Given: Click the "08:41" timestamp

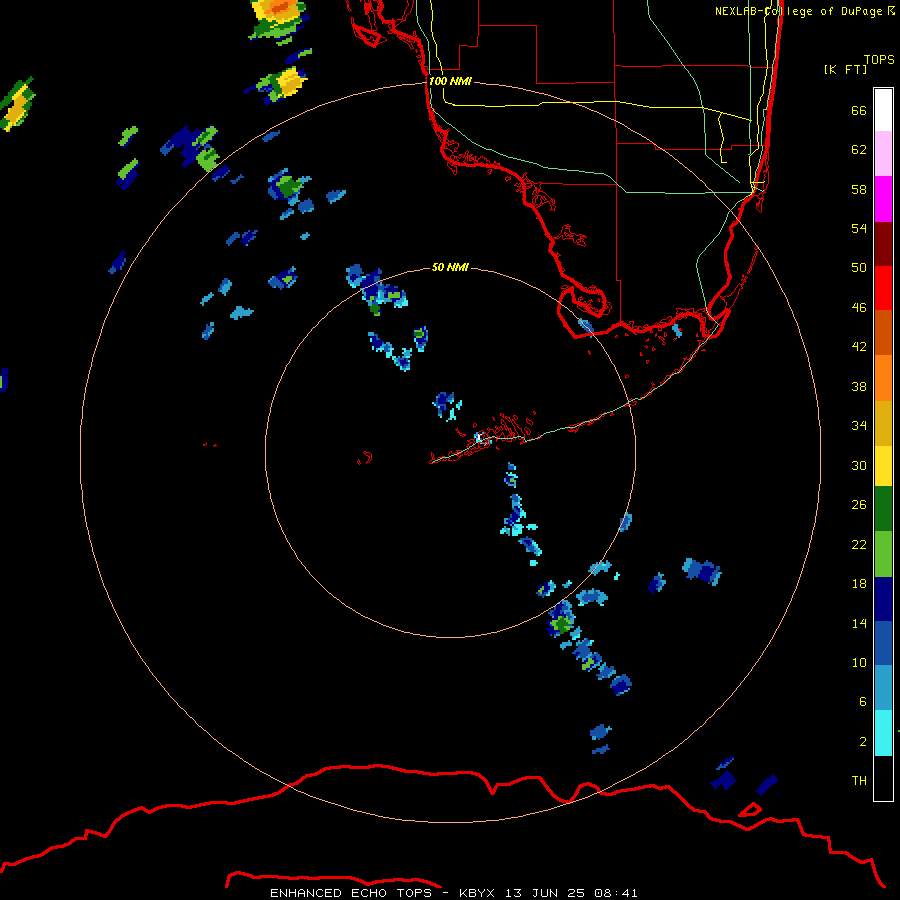Looking at the screenshot, I should [x=616, y=893].
